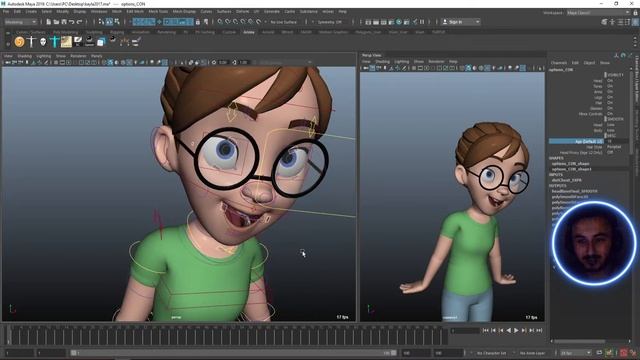Click the open scene folder icon
The image size is (640, 360).
(x=56, y=22)
